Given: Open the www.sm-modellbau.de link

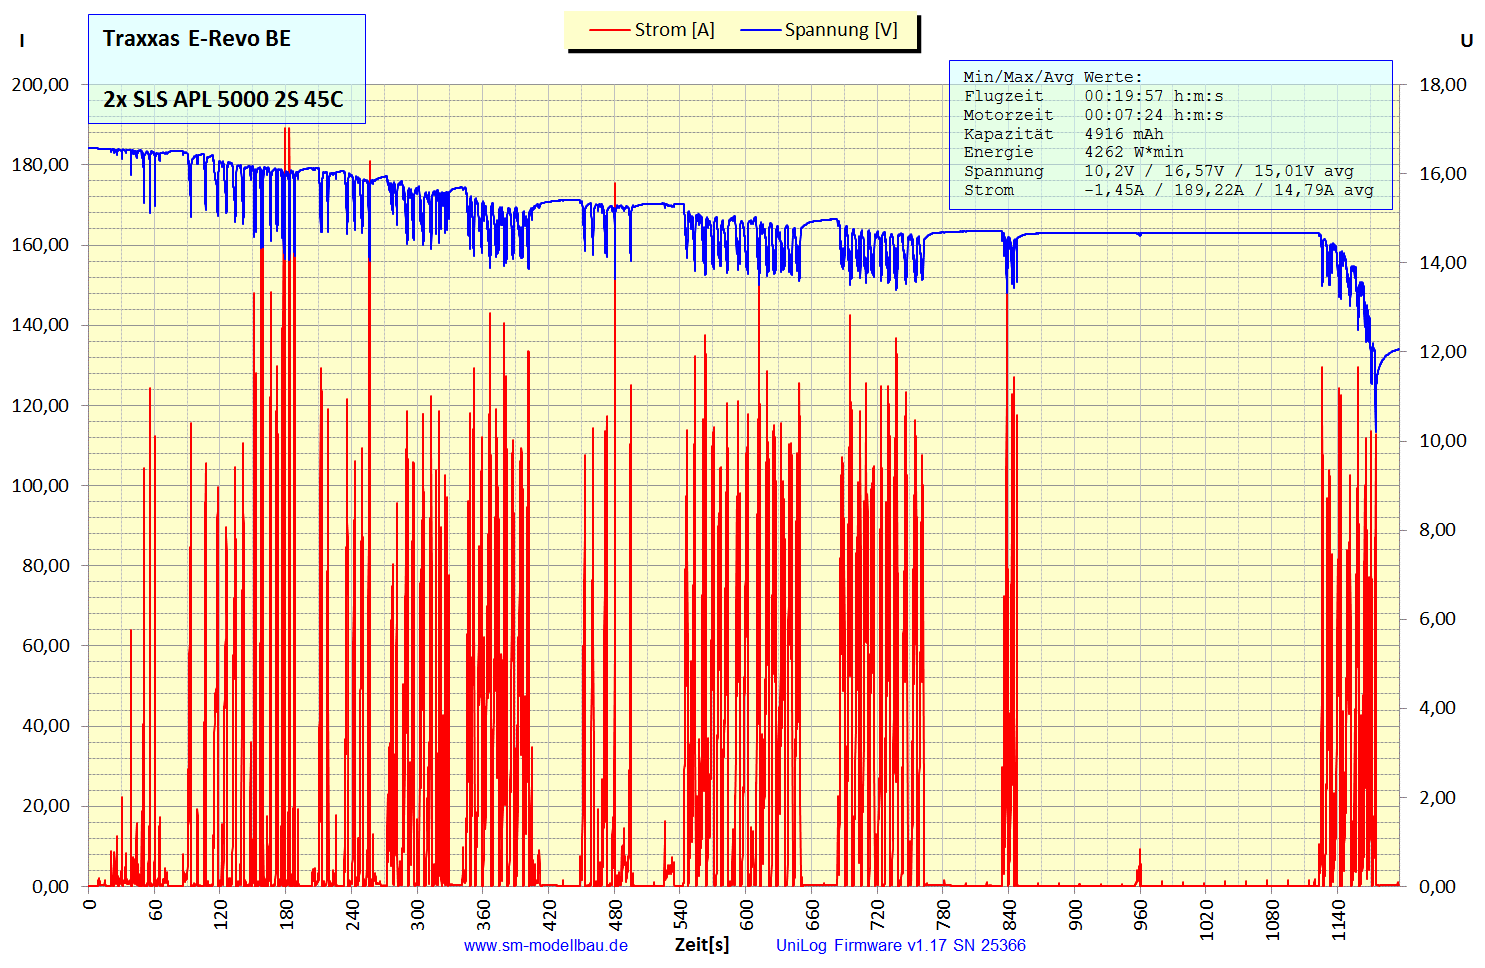Looking at the screenshot, I should [545, 945].
